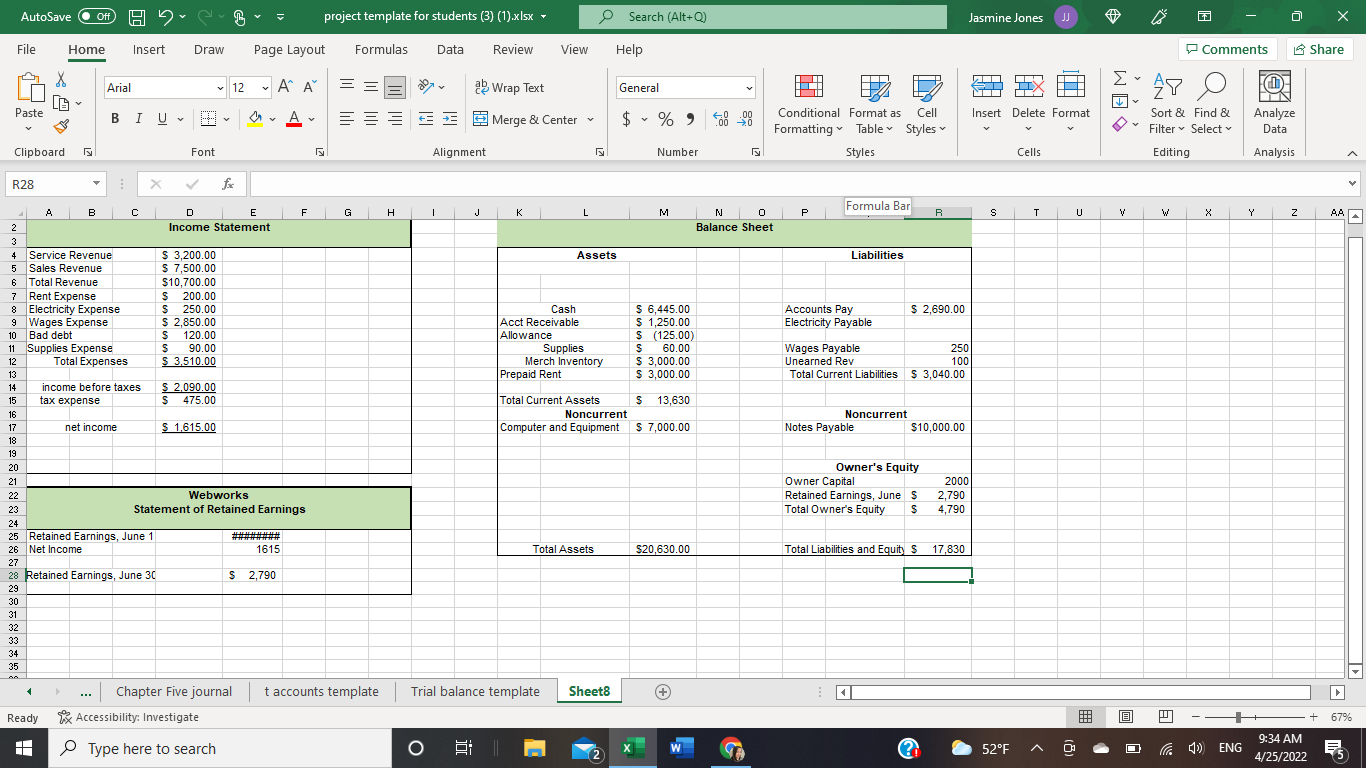Toggle Bold formatting

[114, 118]
